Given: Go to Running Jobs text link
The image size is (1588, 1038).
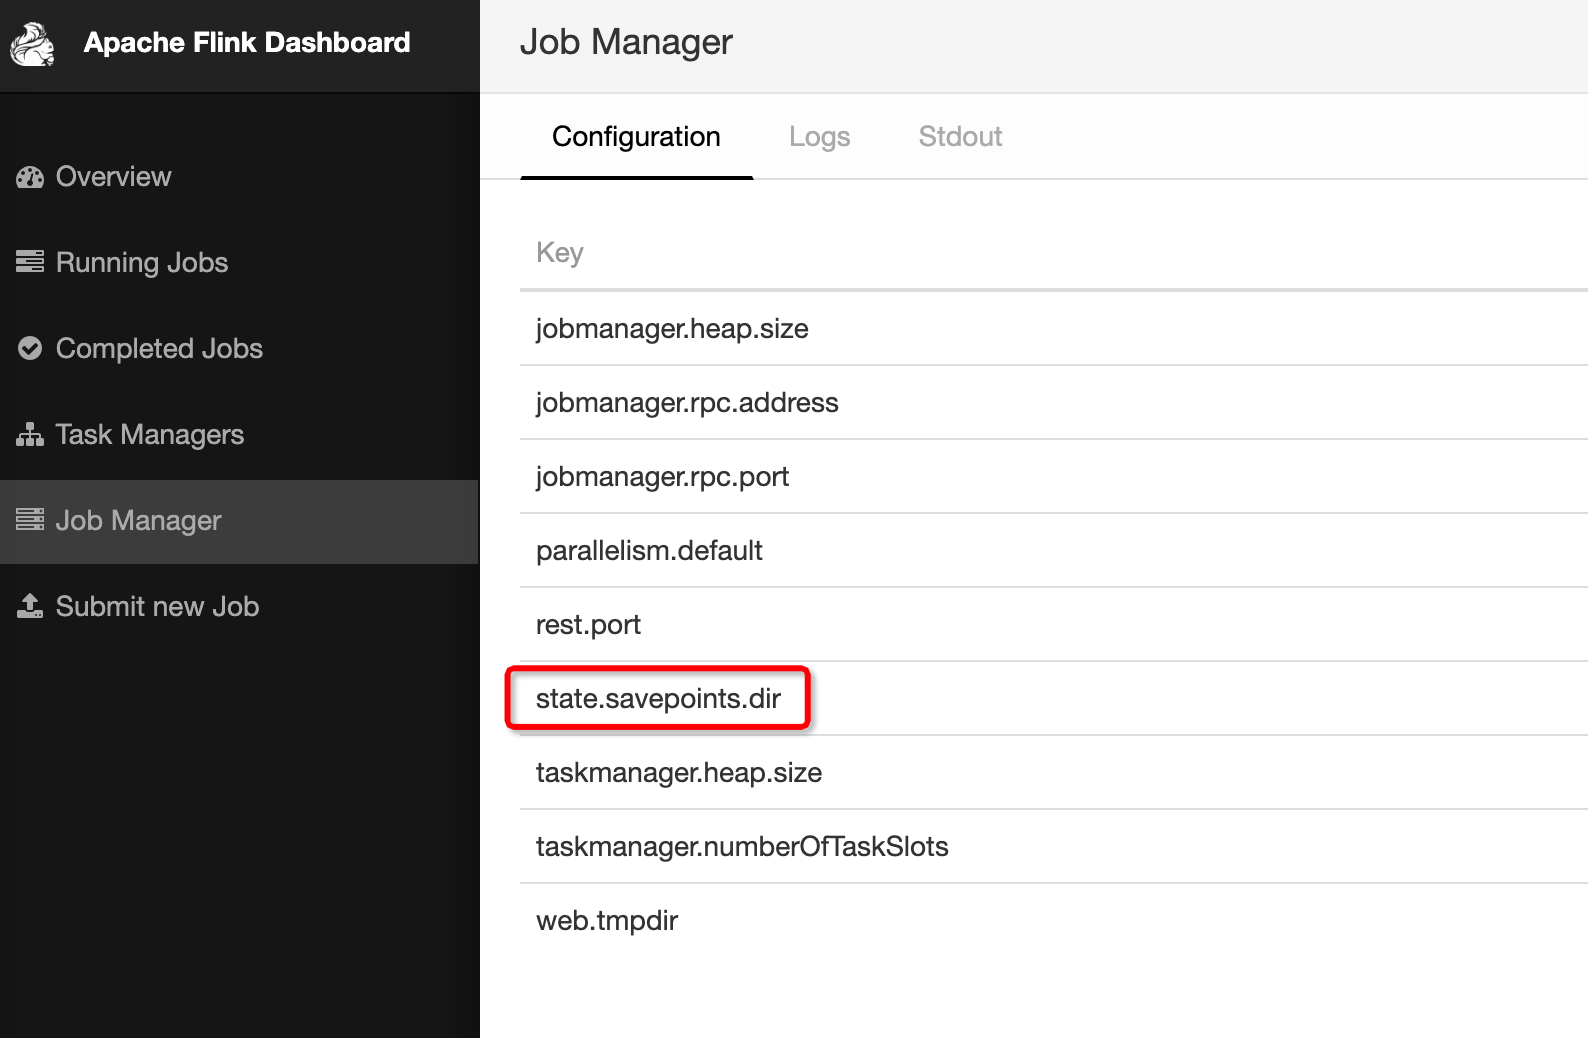Looking at the screenshot, I should [142, 263].
